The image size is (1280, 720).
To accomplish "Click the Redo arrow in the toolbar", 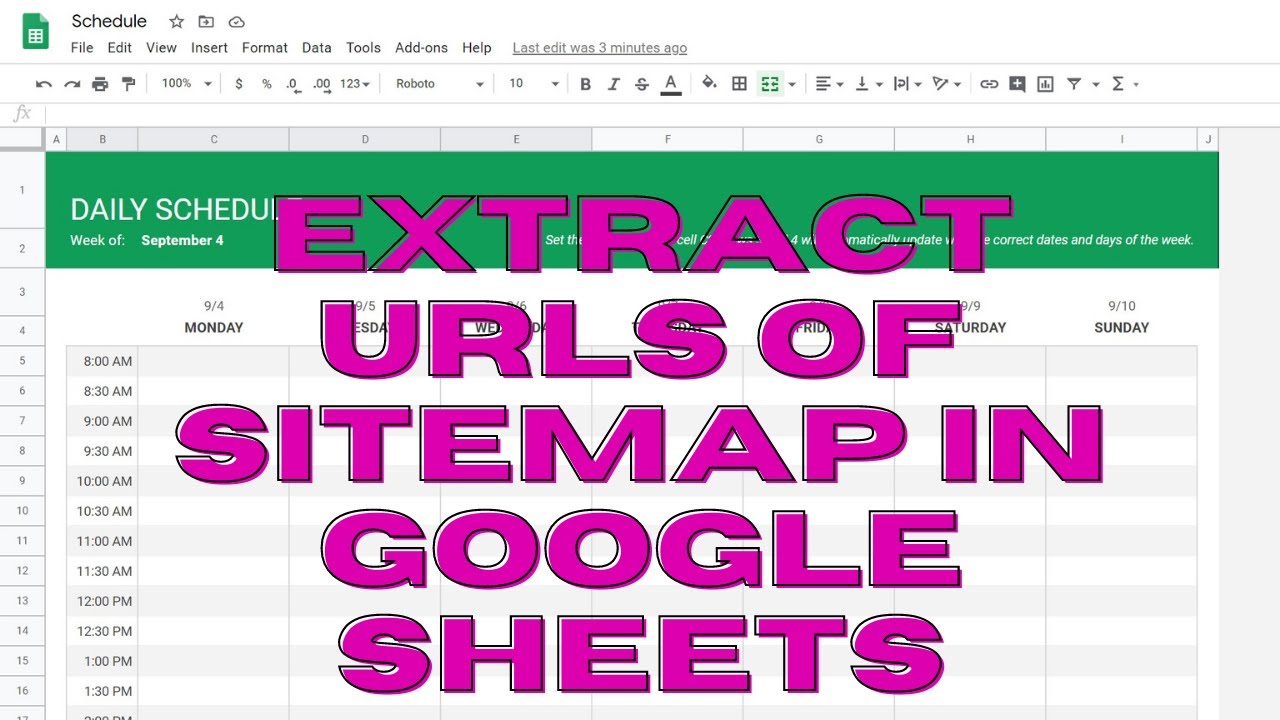I will [x=72, y=84].
